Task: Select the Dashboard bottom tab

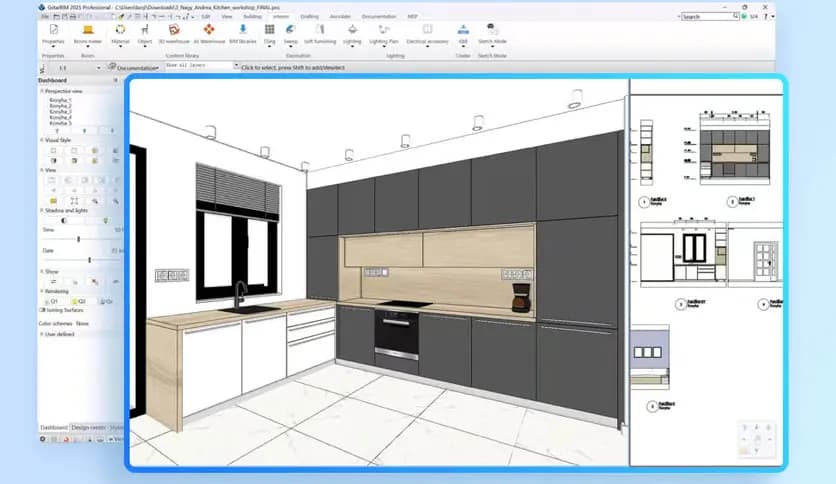Action: point(54,427)
